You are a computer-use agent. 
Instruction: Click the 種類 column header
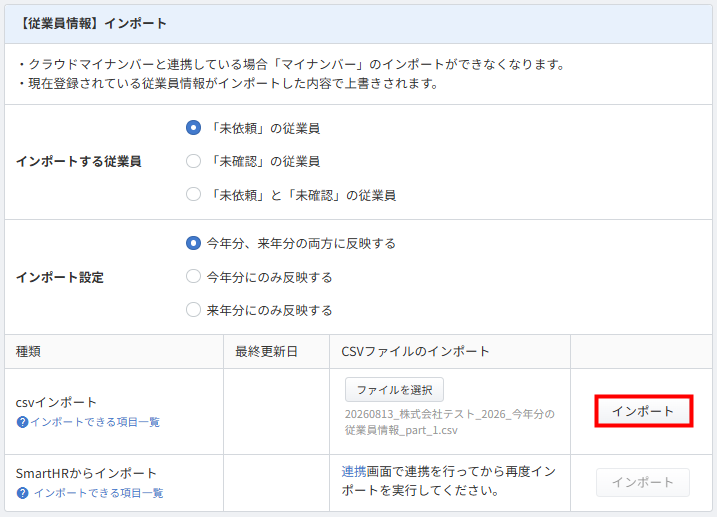[x=28, y=352]
